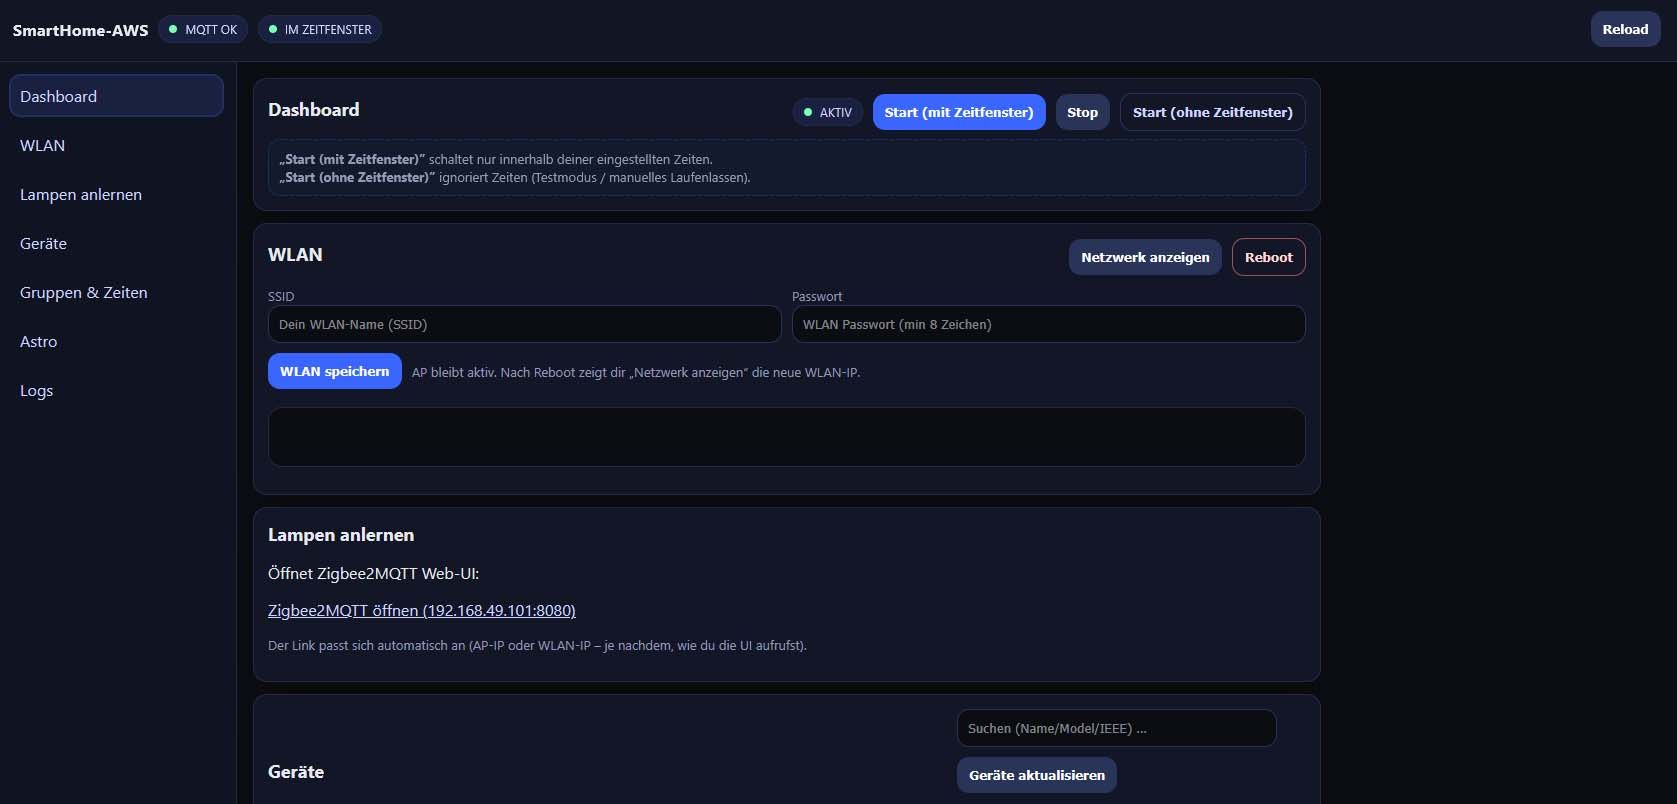The width and height of the screenshot is (1677, 804).
Task: Focus the SSID input field
Action: (524, 324)
